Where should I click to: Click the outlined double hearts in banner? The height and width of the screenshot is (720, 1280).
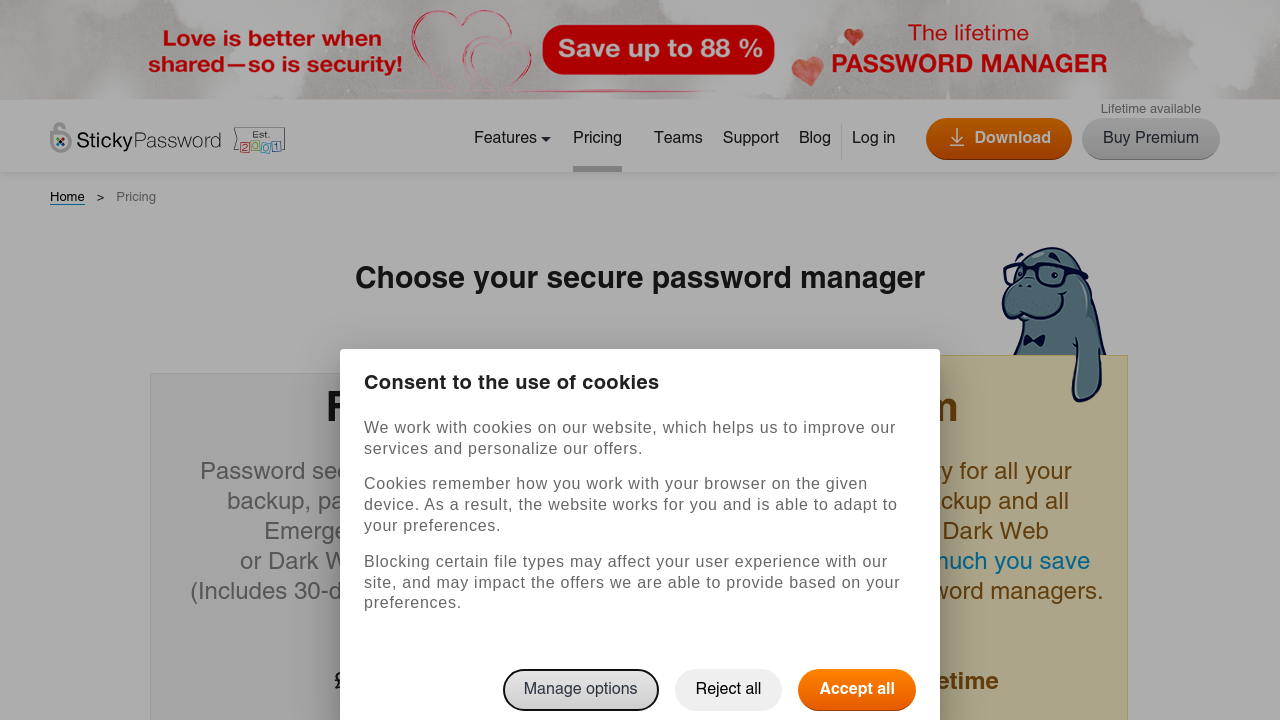[471, 50]
